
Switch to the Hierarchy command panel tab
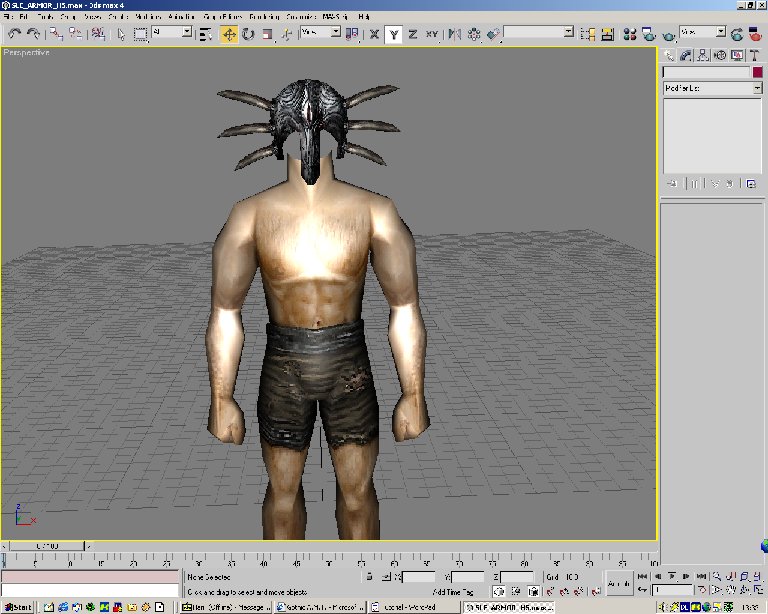tap(703, 55)
